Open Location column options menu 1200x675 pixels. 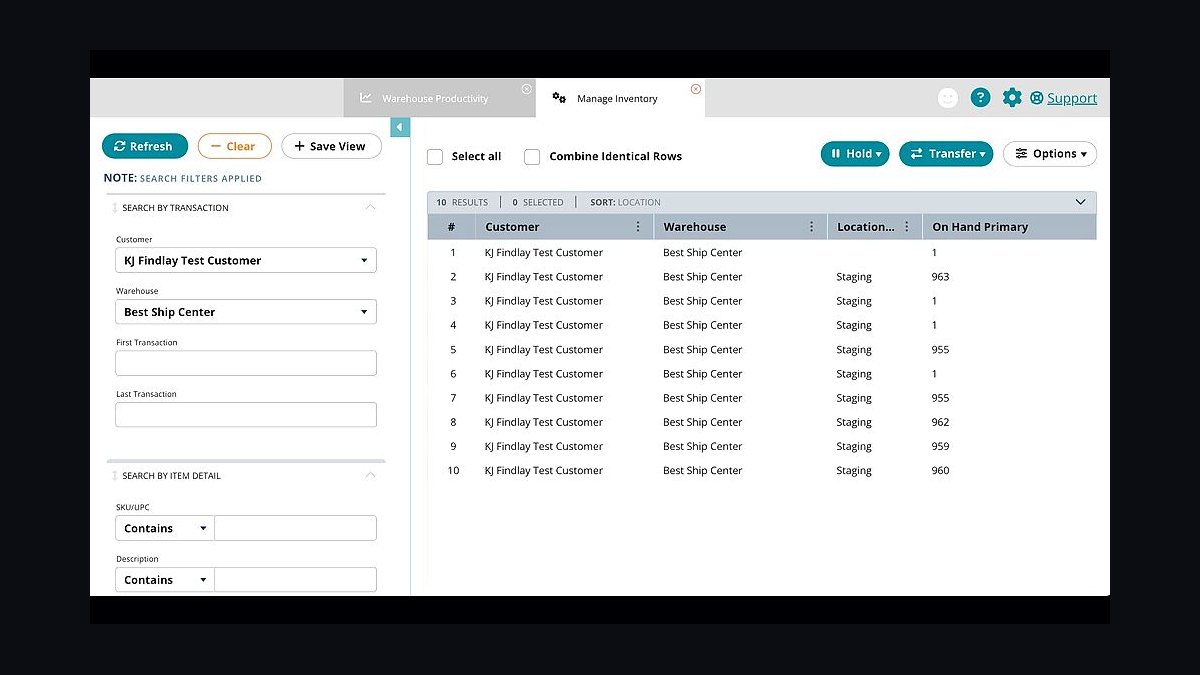907,227
